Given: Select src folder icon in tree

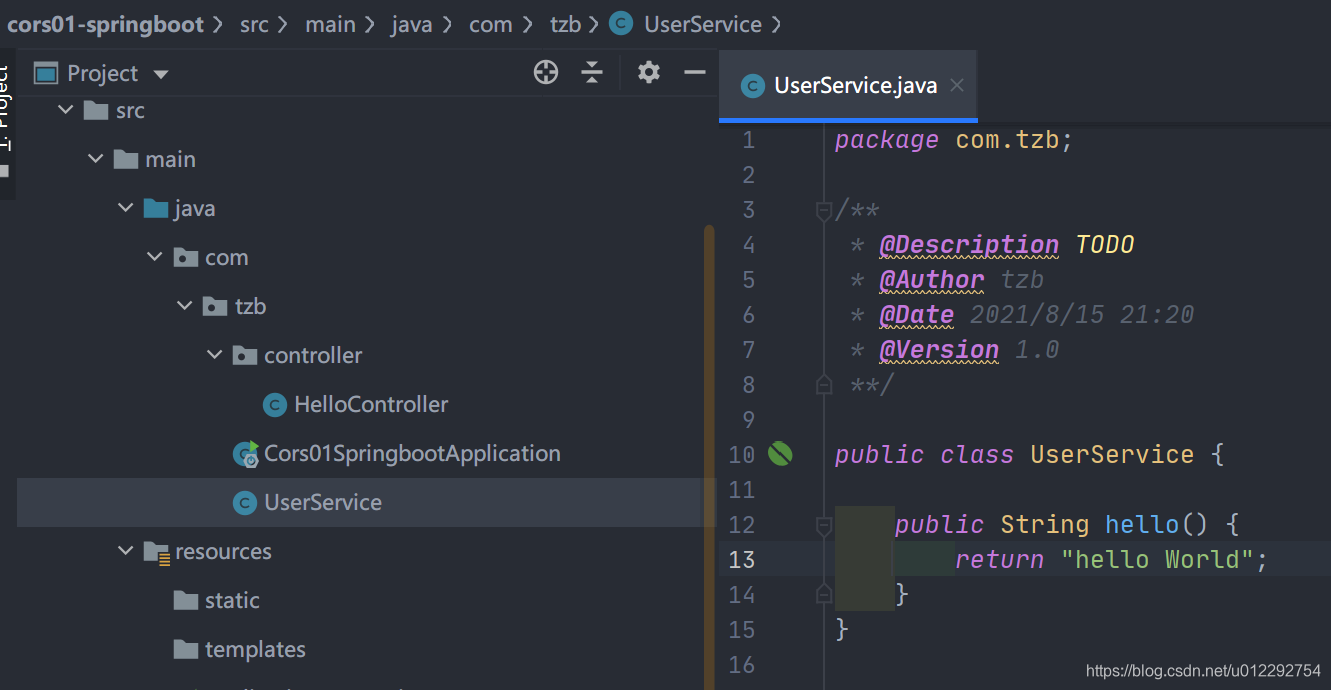Looking at the screenshot, I should coord(96,110).
